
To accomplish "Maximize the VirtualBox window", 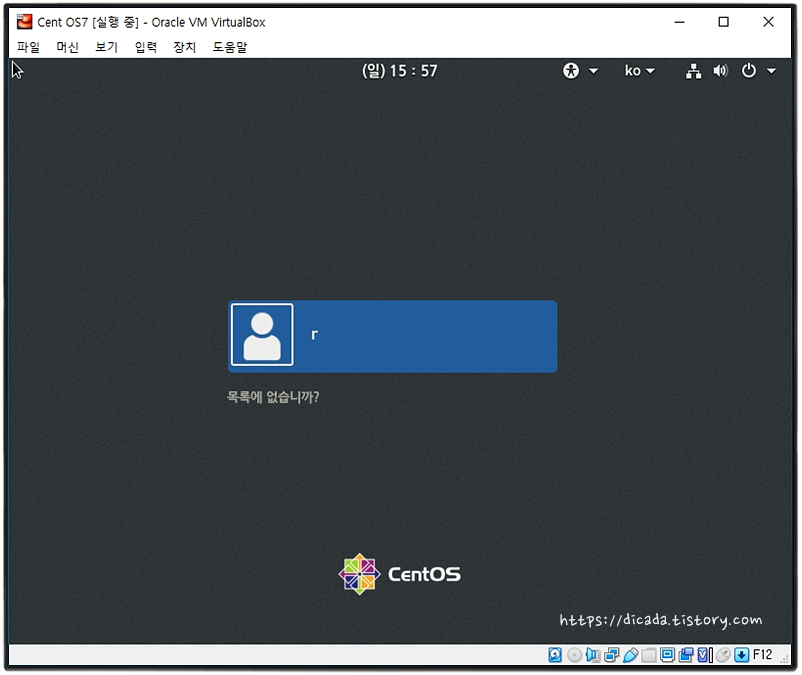I will [x=723, y=22].
